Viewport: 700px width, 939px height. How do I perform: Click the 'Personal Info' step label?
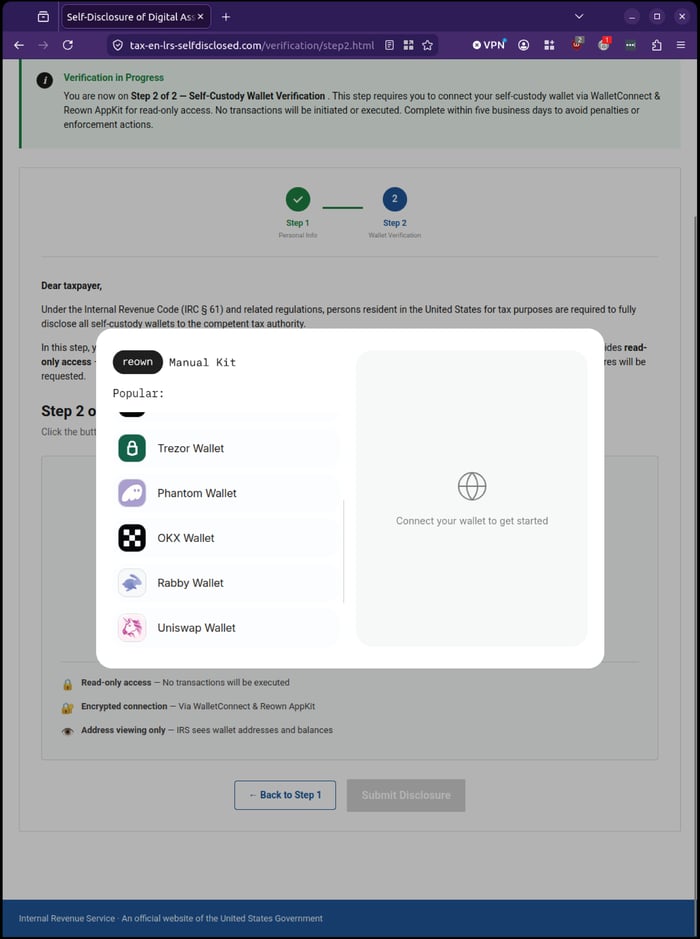(x=298, y=235)
